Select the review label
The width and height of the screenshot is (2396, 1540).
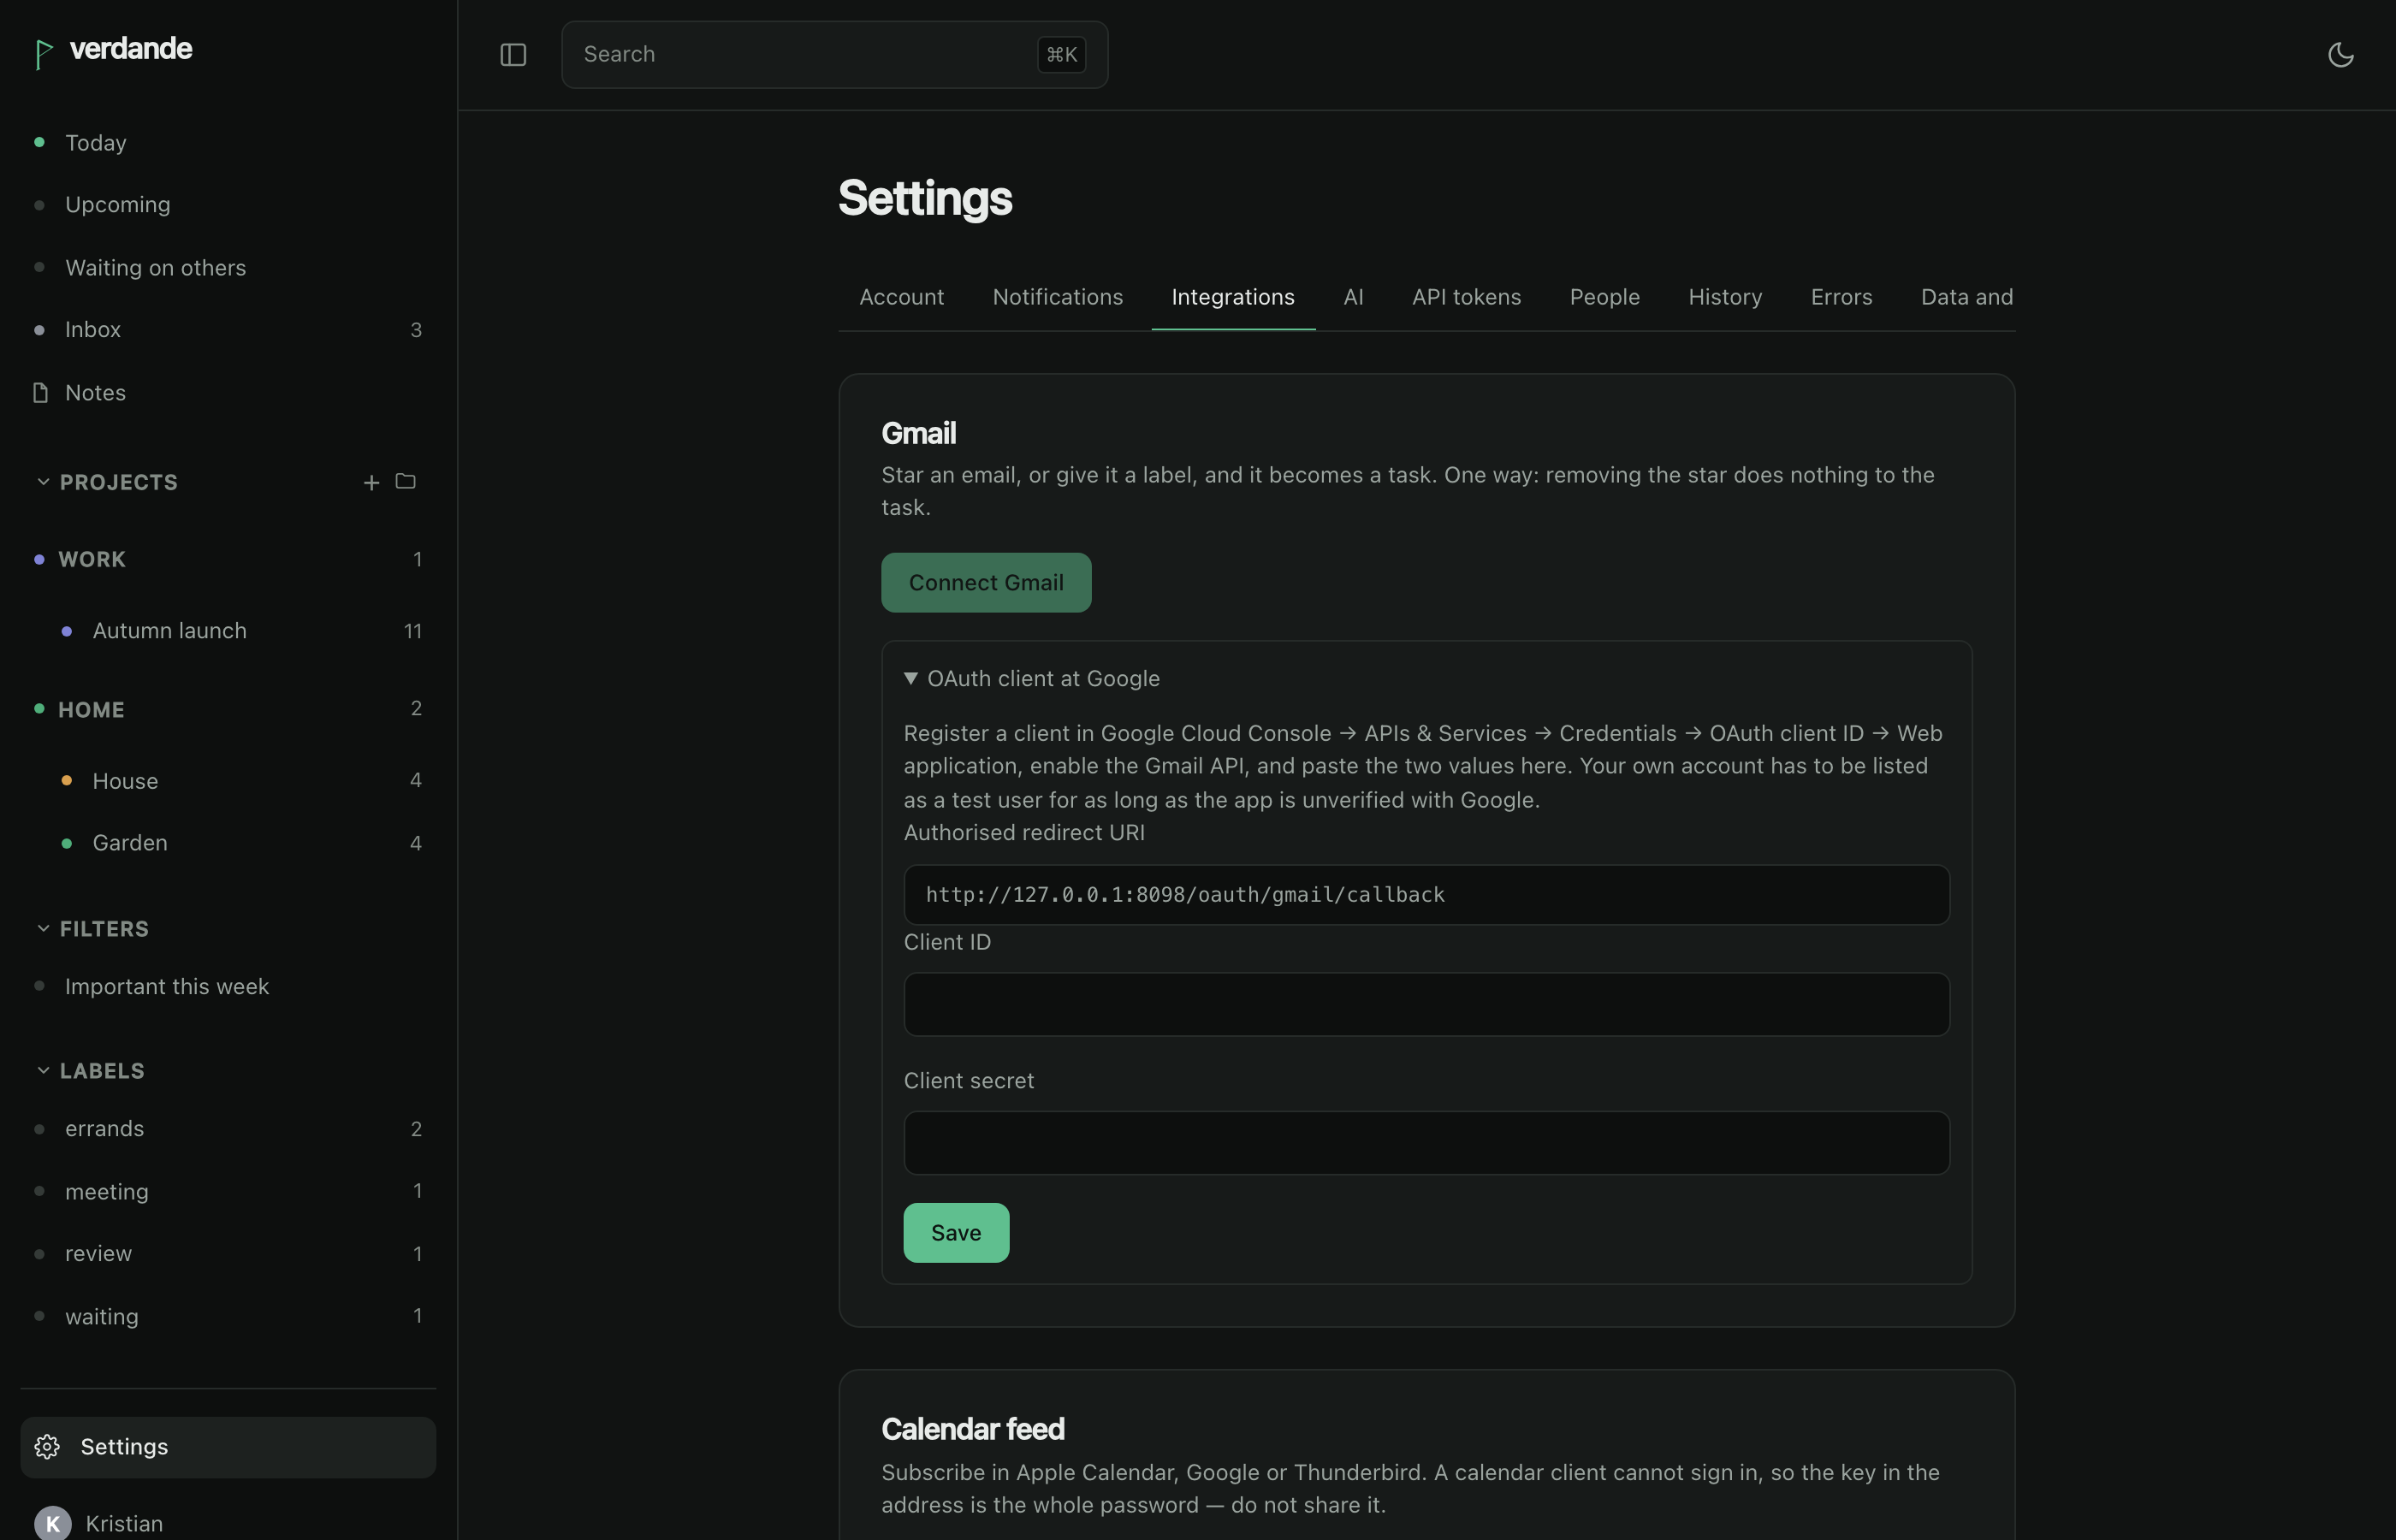point(228,1253)
